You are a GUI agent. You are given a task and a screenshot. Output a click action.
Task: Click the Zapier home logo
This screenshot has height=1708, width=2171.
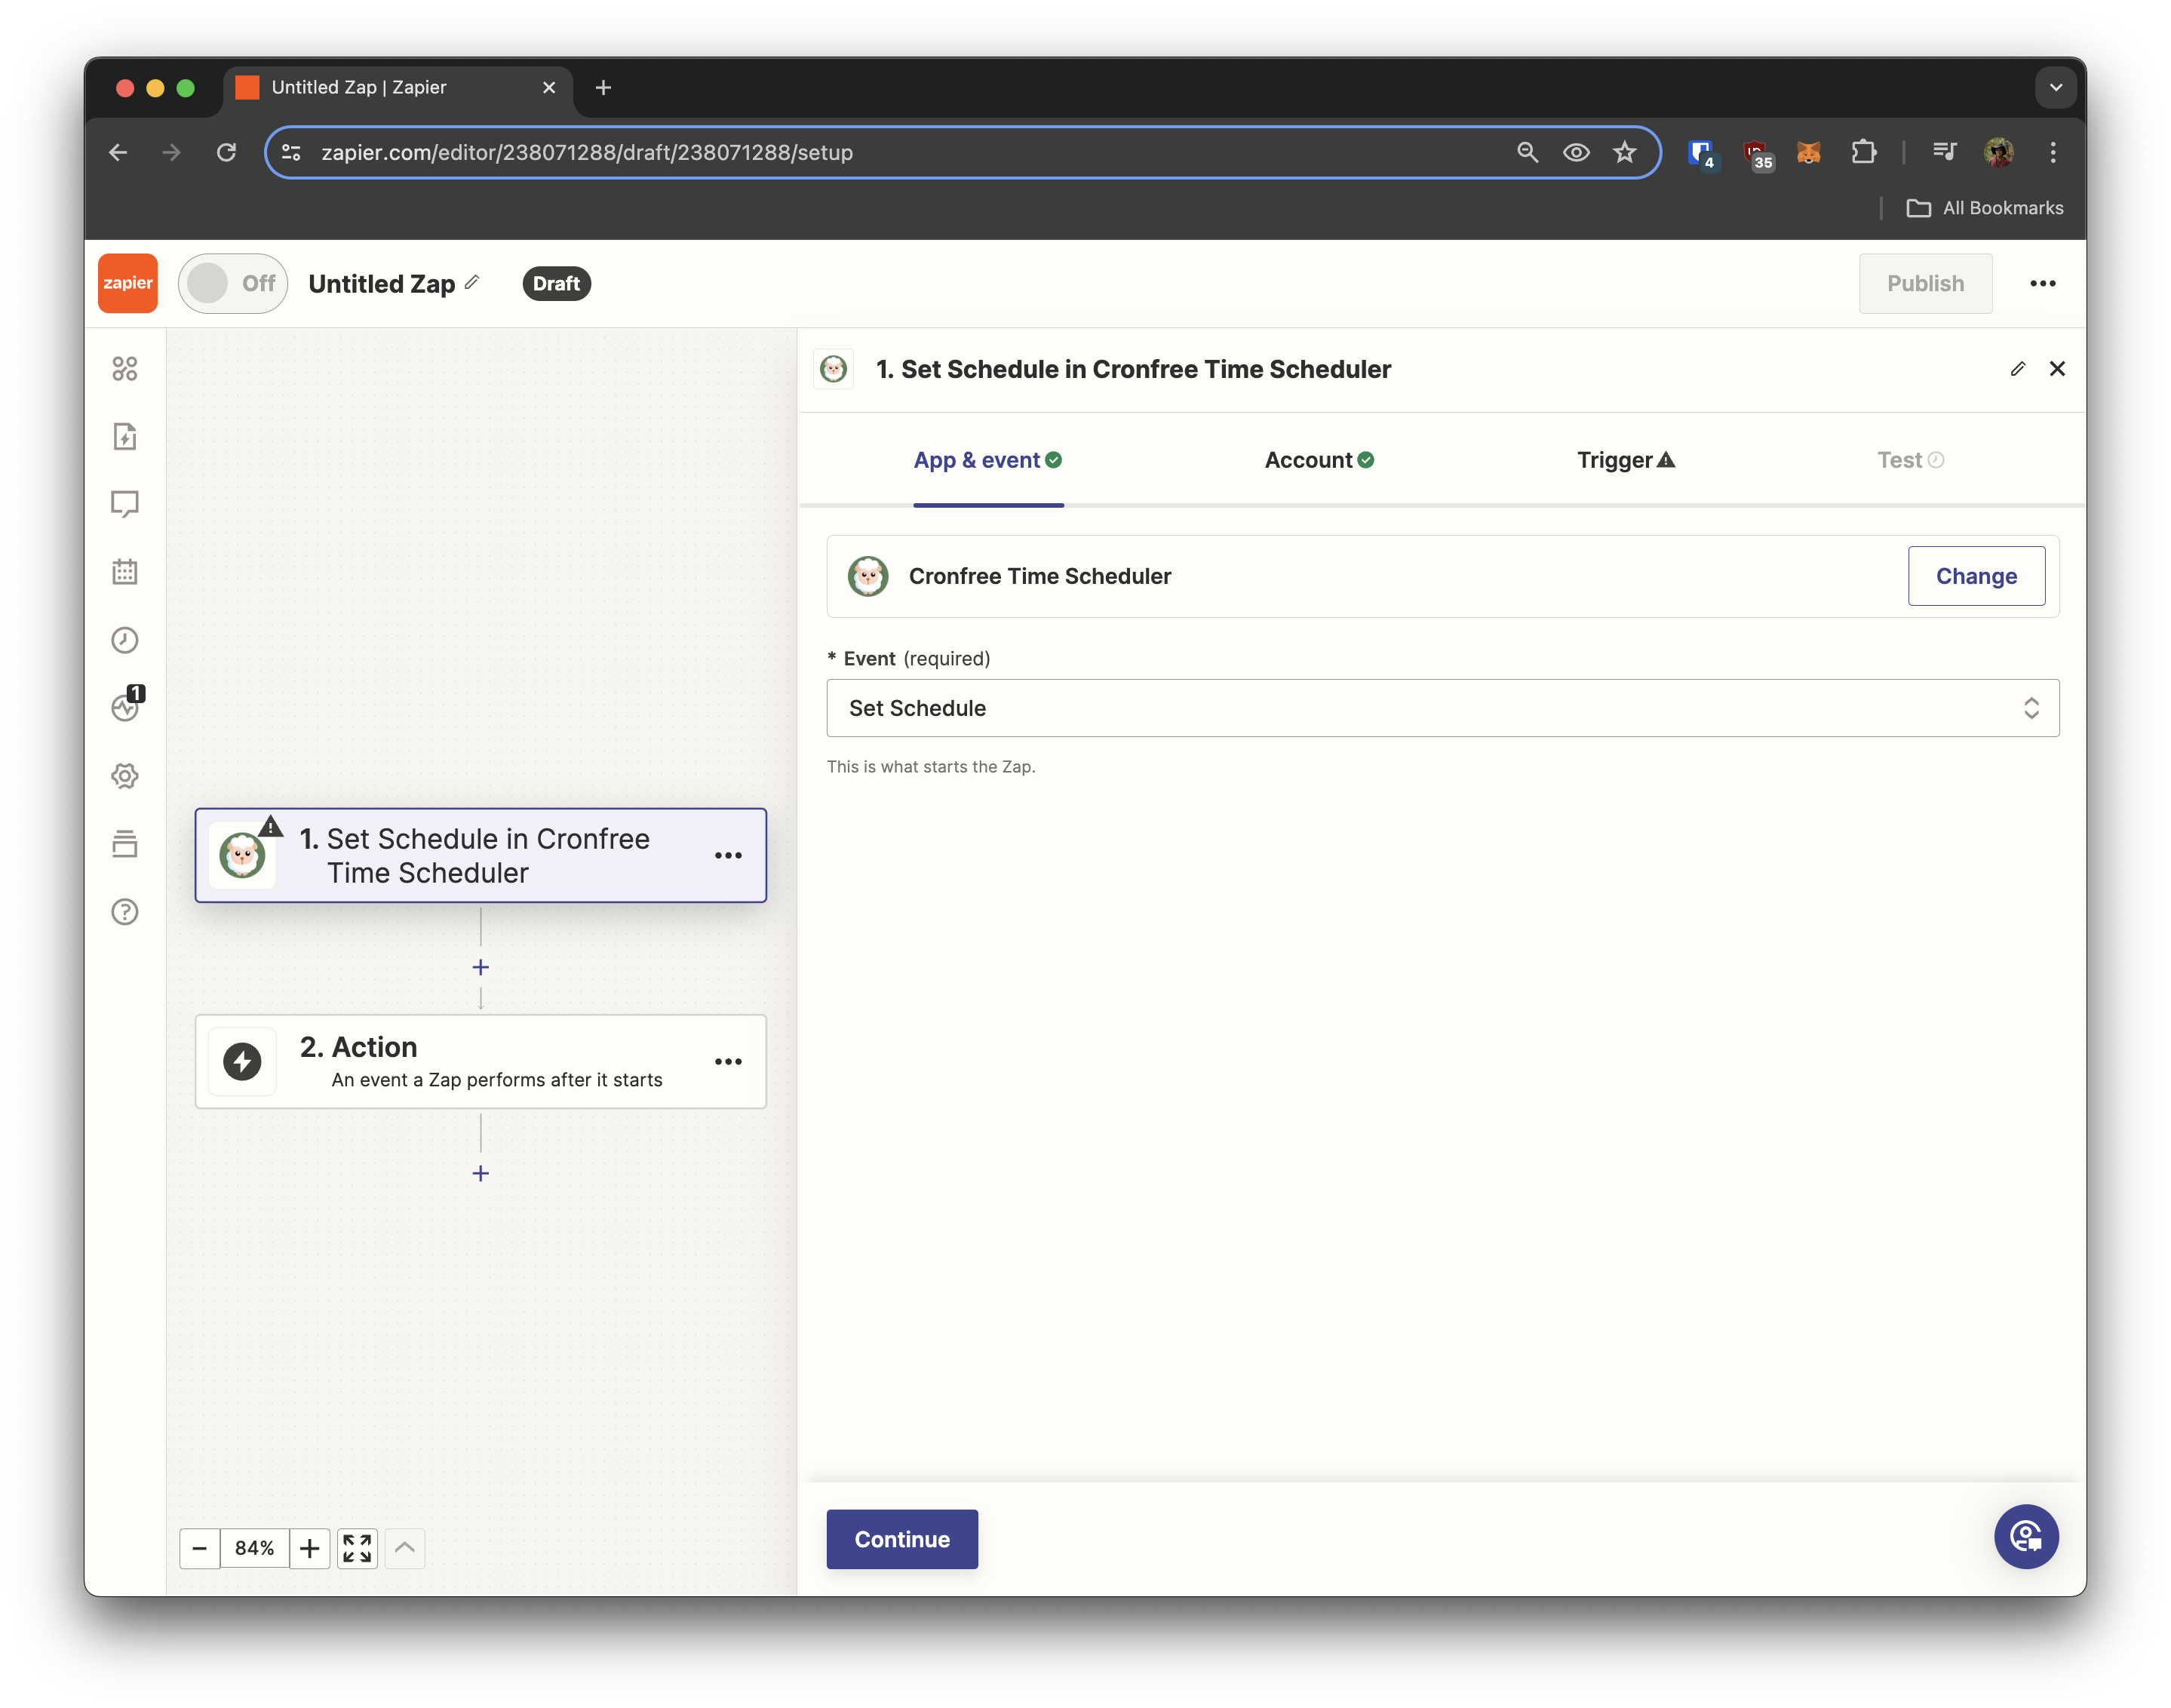(x=128, y=283)
